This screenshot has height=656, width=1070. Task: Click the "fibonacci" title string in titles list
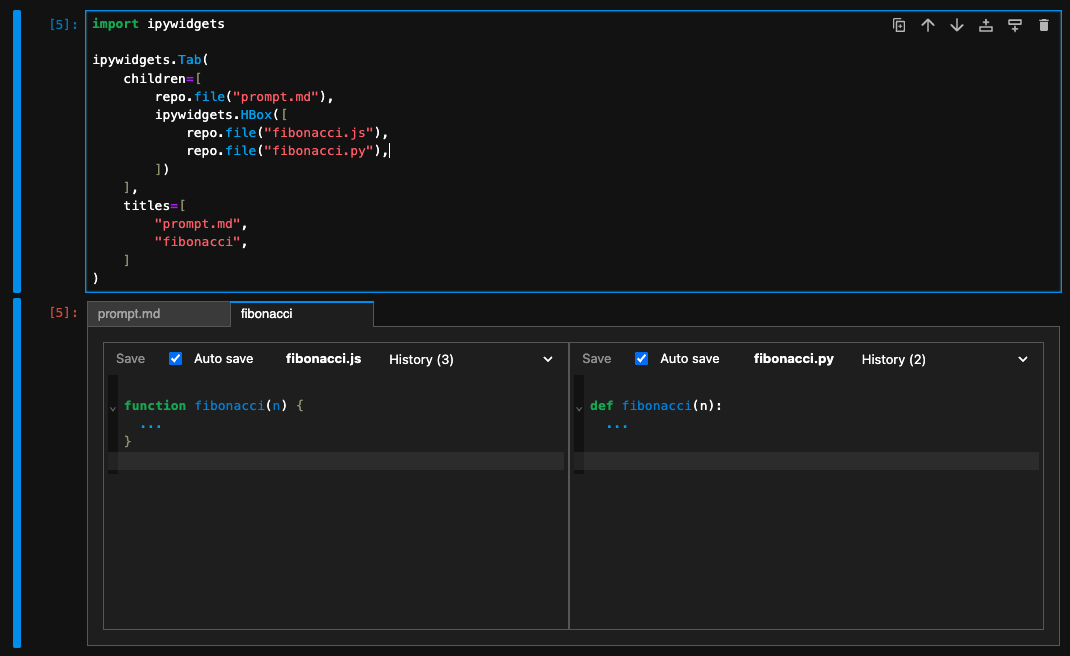pos(197,242)
